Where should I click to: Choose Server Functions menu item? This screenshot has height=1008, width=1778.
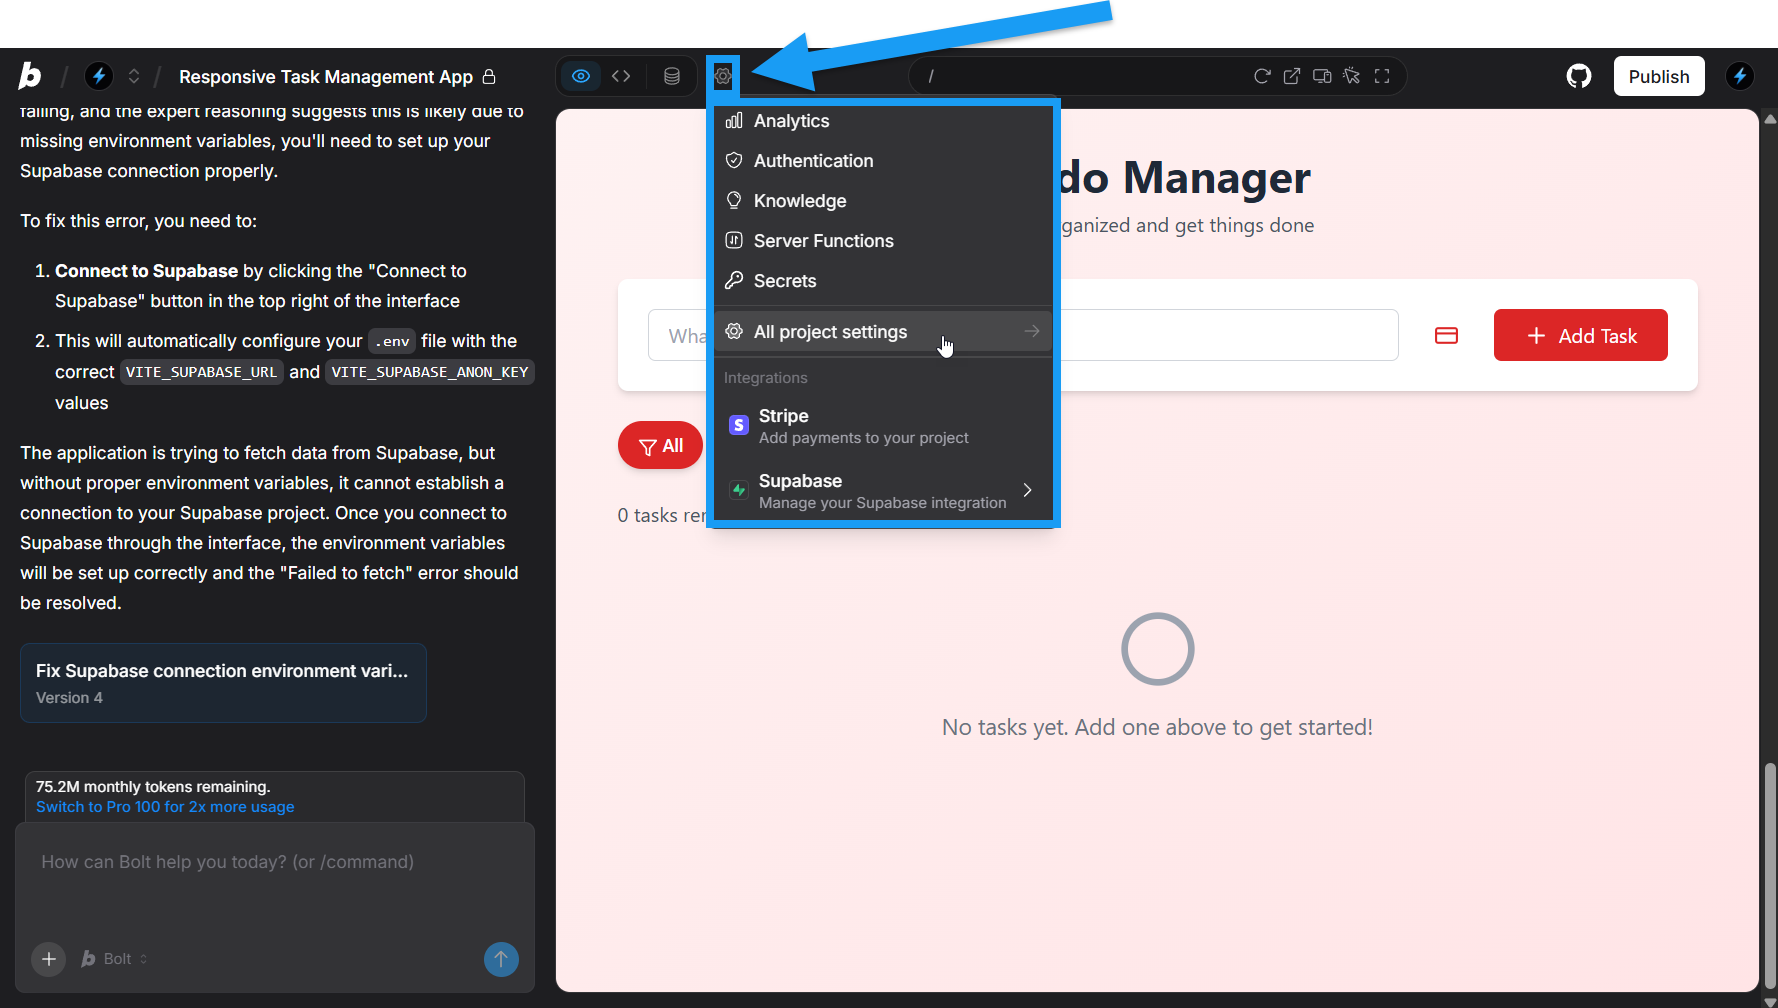883,241
